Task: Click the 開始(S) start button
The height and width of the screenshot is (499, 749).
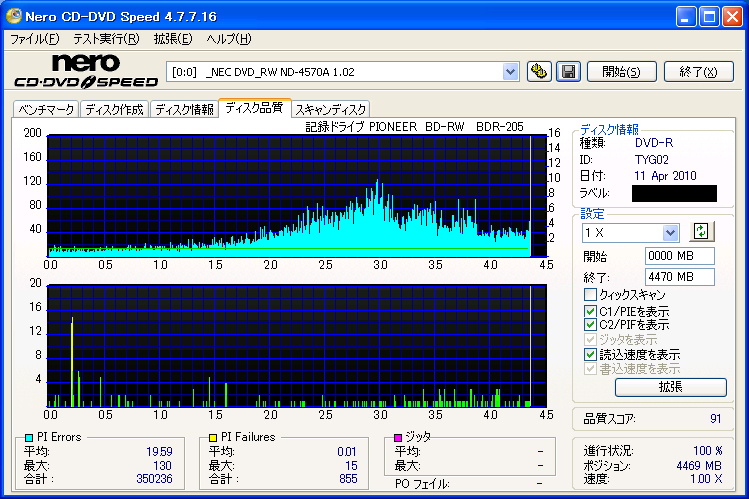Action: pos(621,72)
